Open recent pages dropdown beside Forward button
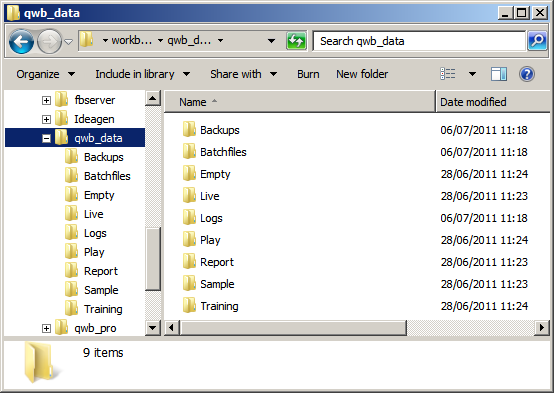 69,42
